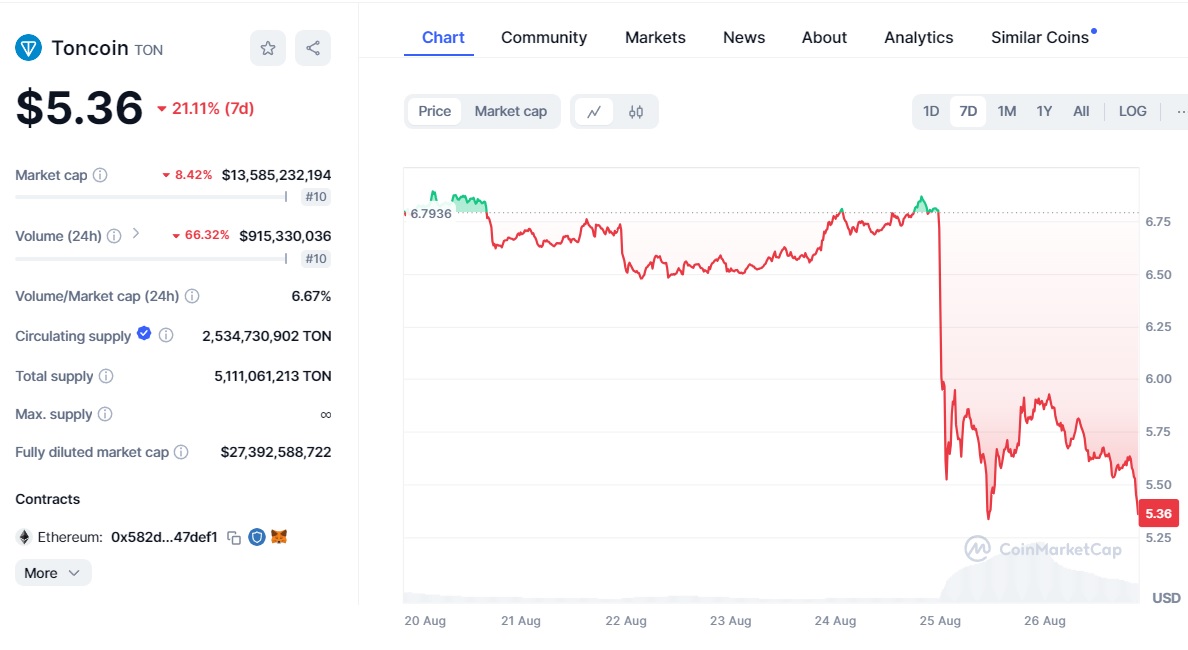The height and width of the screenshot is (650, 1188).
Task: Show Volume (24h) info icon
Action: coord(114,236)
